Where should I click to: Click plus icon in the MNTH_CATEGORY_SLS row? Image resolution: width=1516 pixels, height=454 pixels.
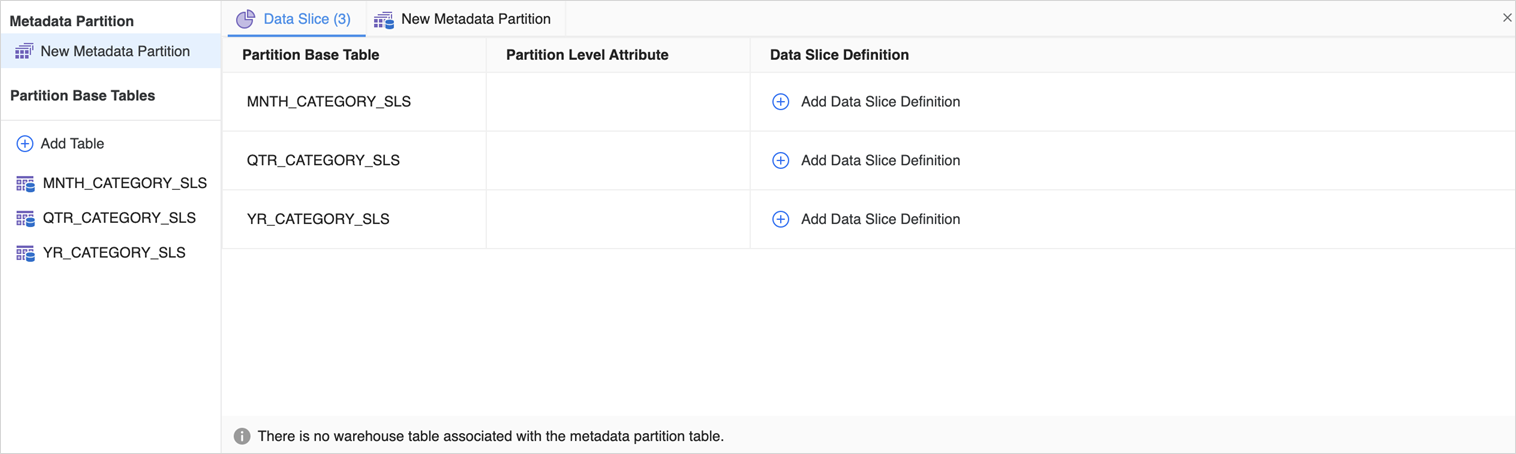click(780, 102)
